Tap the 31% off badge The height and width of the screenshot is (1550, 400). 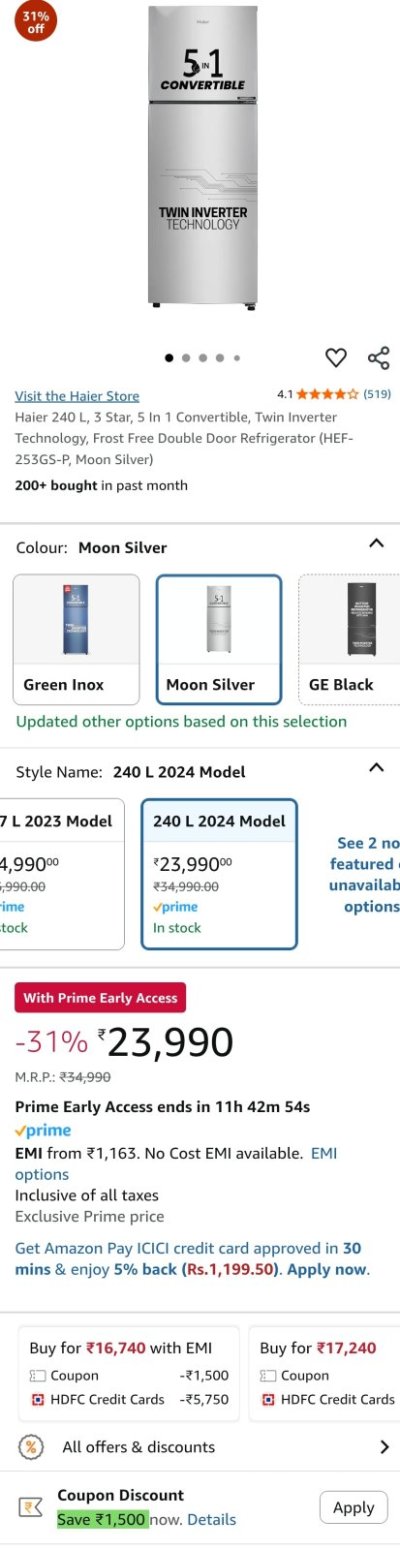pyautogui.click(x=36, y=21)
